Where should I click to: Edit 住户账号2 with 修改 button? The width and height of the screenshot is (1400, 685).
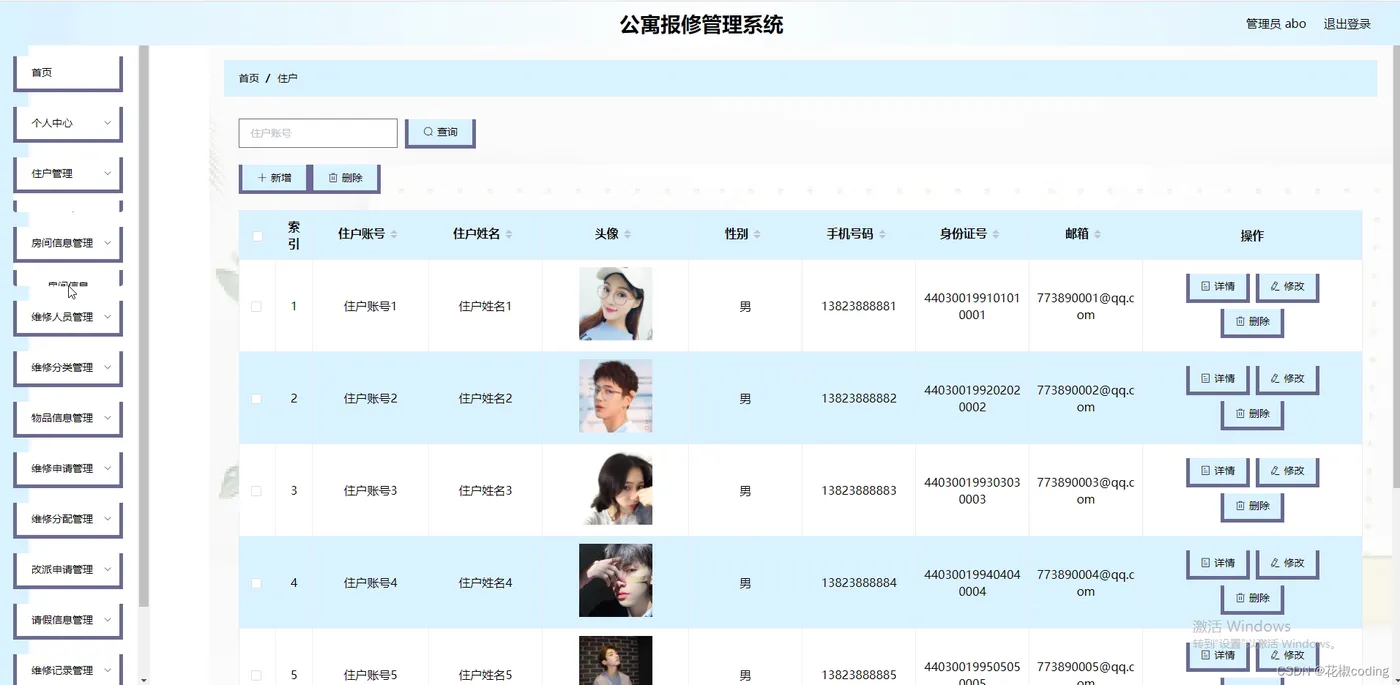click(x=1287, y=379)
